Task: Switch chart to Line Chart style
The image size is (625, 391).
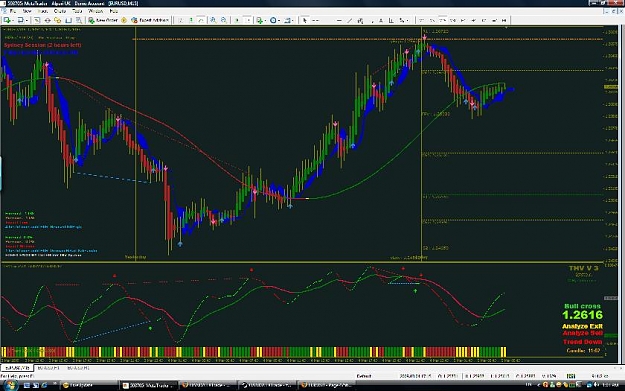Action: pos(201,20)
